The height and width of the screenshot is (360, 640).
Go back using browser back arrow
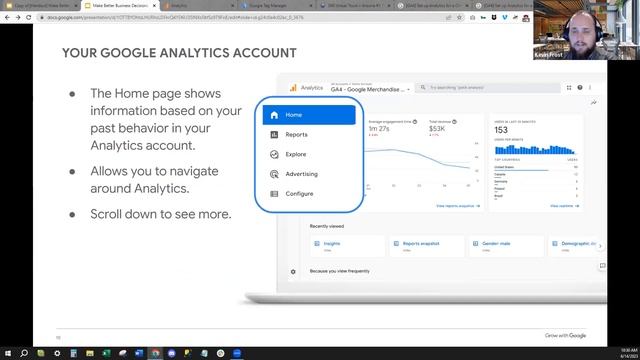[x=7, y=18]
